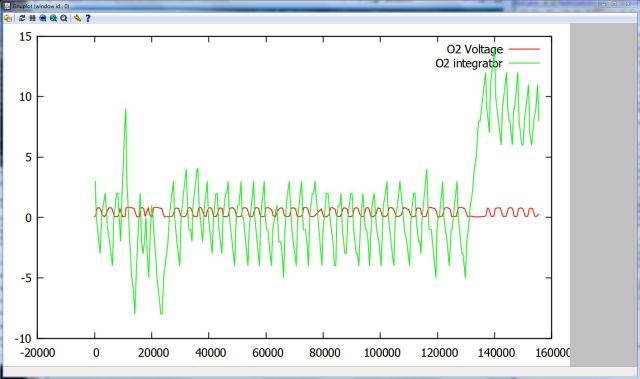This screenshot has width=640, height=379.
Task: Click the red O2 Voltage legend line sample
Action: point(524,49)
